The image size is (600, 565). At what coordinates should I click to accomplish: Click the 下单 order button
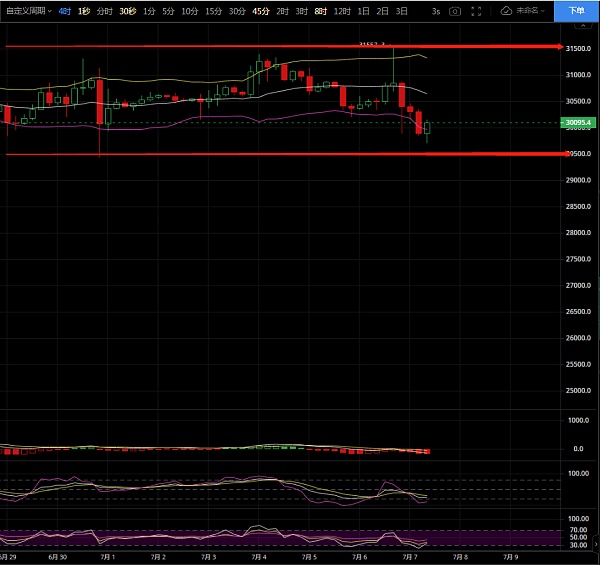[577, 10]
